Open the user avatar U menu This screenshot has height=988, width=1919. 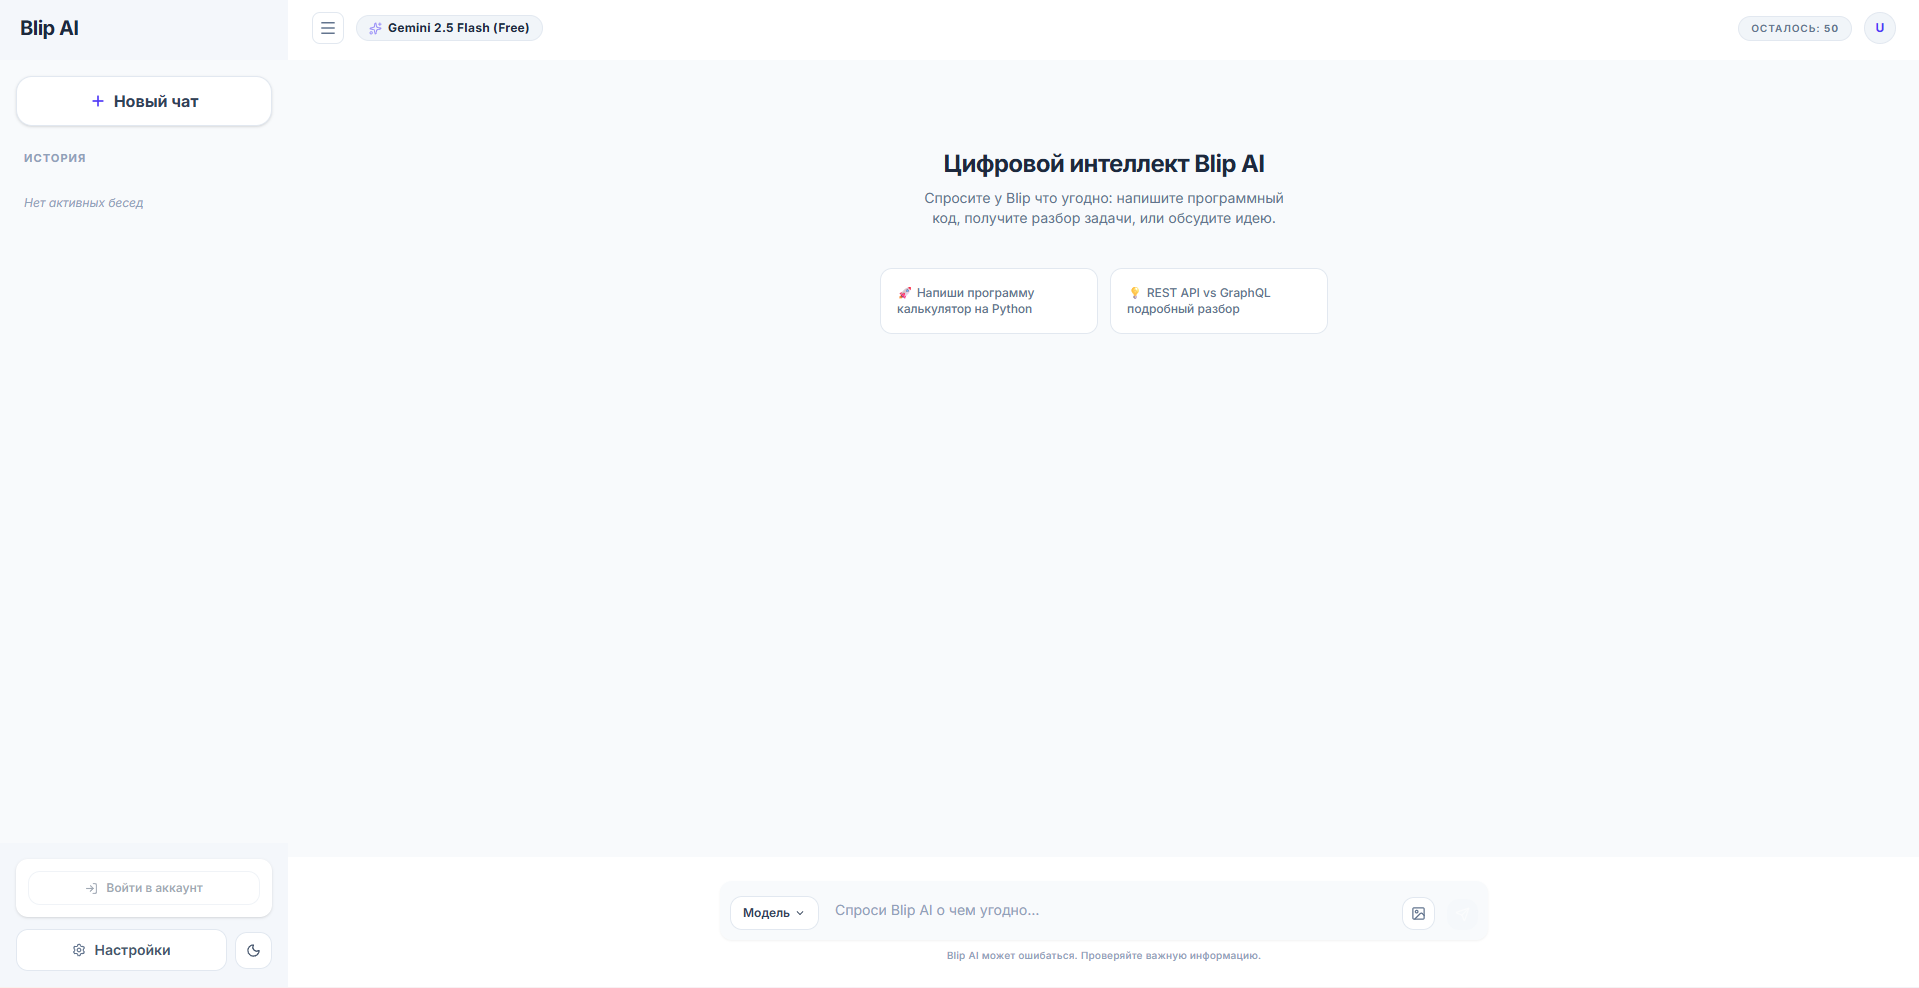[x=1879, y=28]
